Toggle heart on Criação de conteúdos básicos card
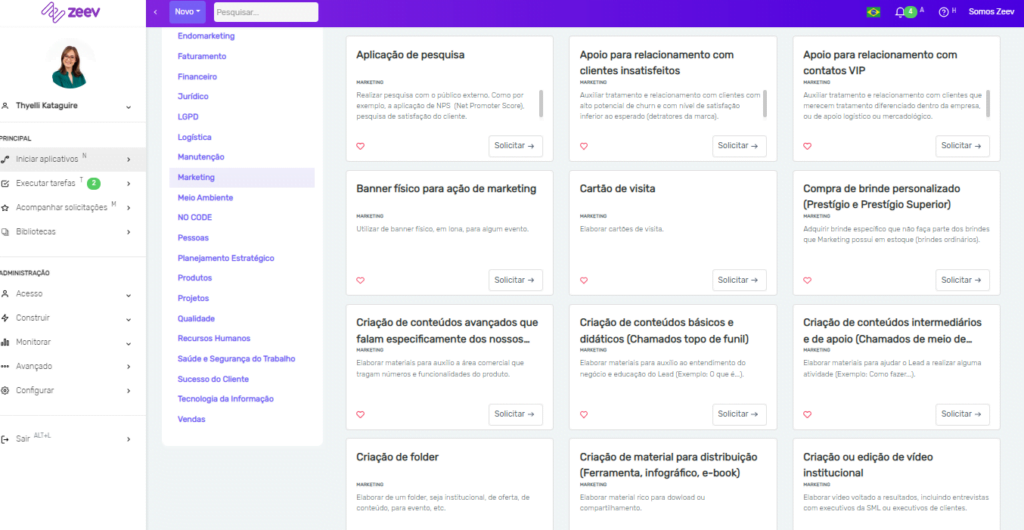1024x530 pixels. coord(585,414)
